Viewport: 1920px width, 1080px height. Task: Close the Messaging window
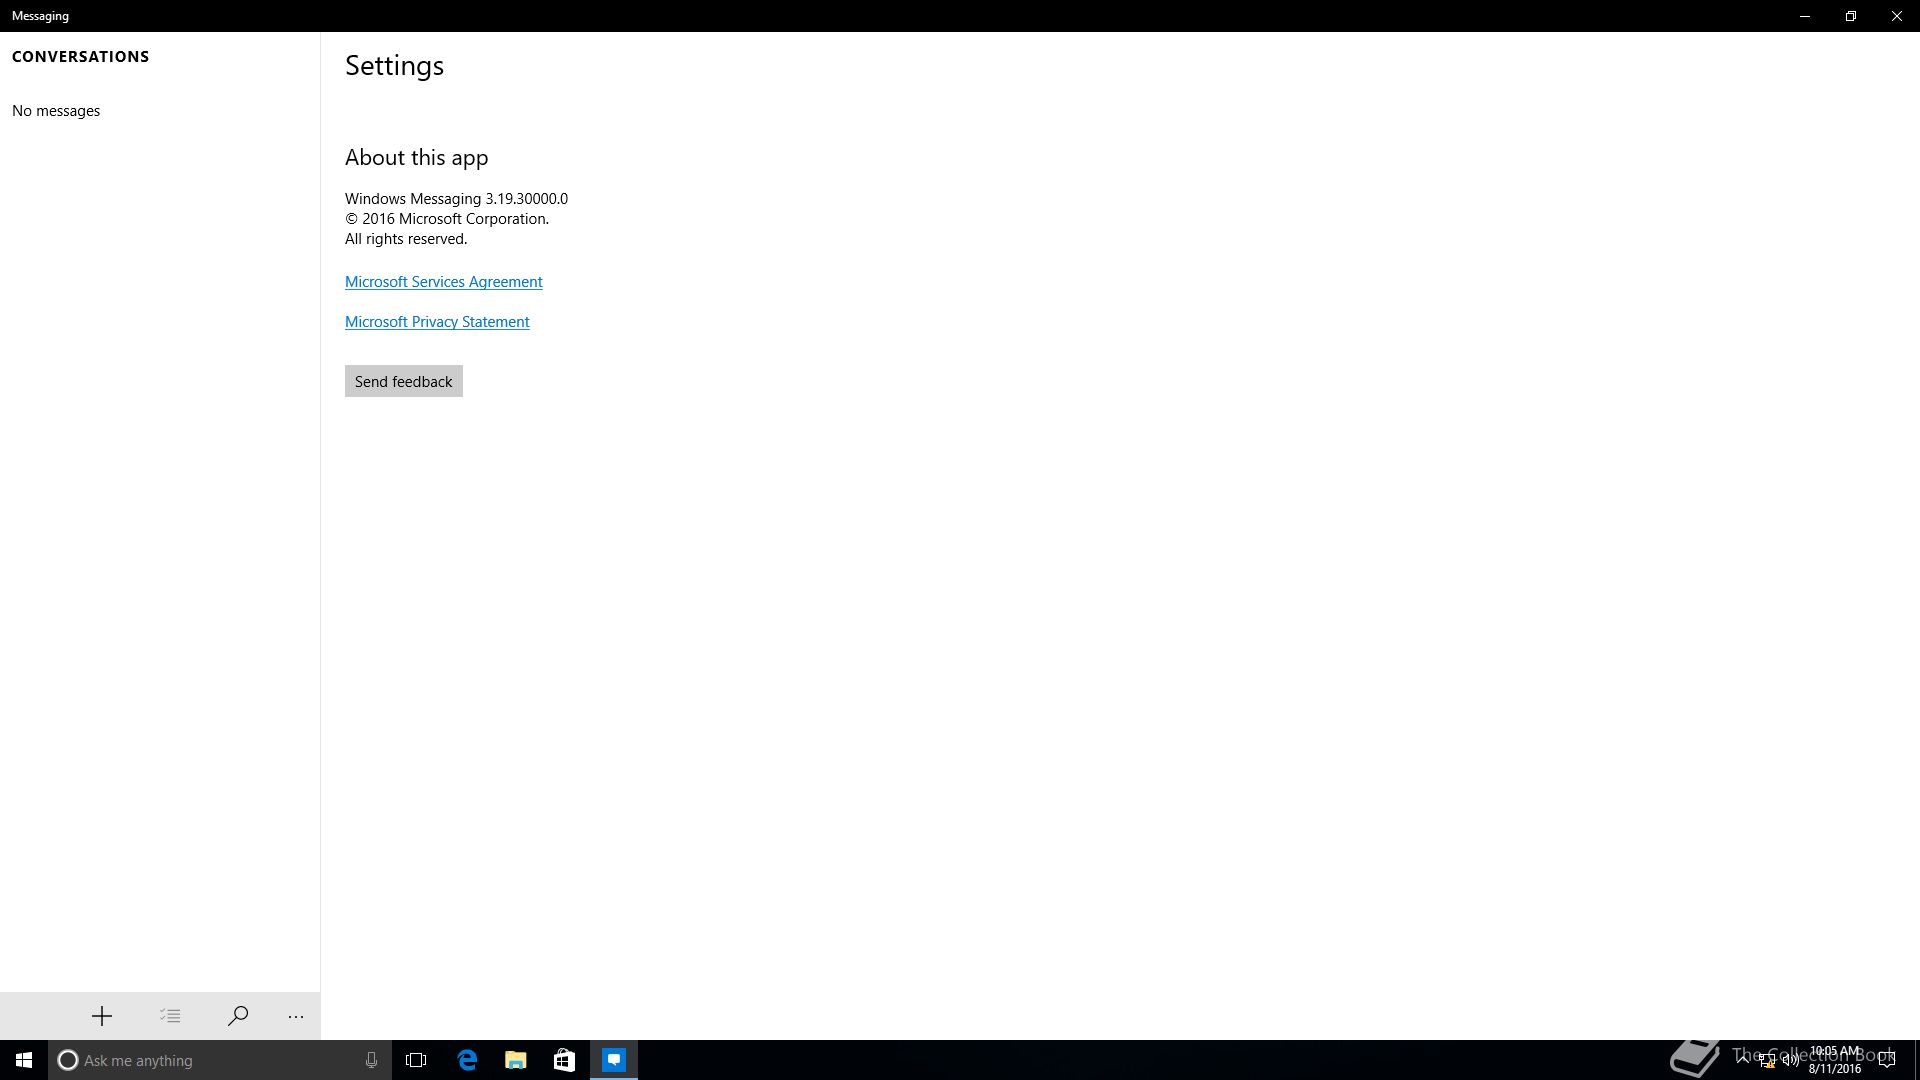point(1897,16)
